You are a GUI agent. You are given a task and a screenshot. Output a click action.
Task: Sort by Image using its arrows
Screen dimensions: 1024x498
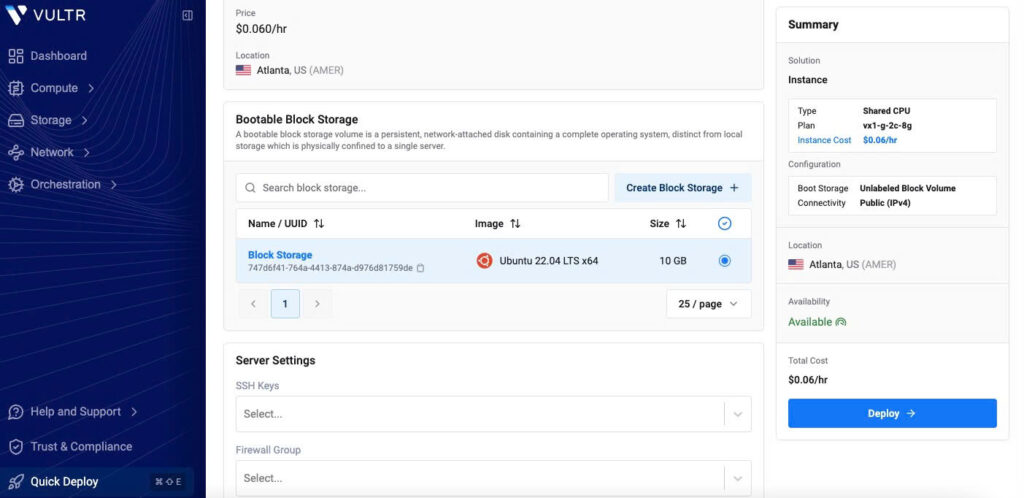515,223
